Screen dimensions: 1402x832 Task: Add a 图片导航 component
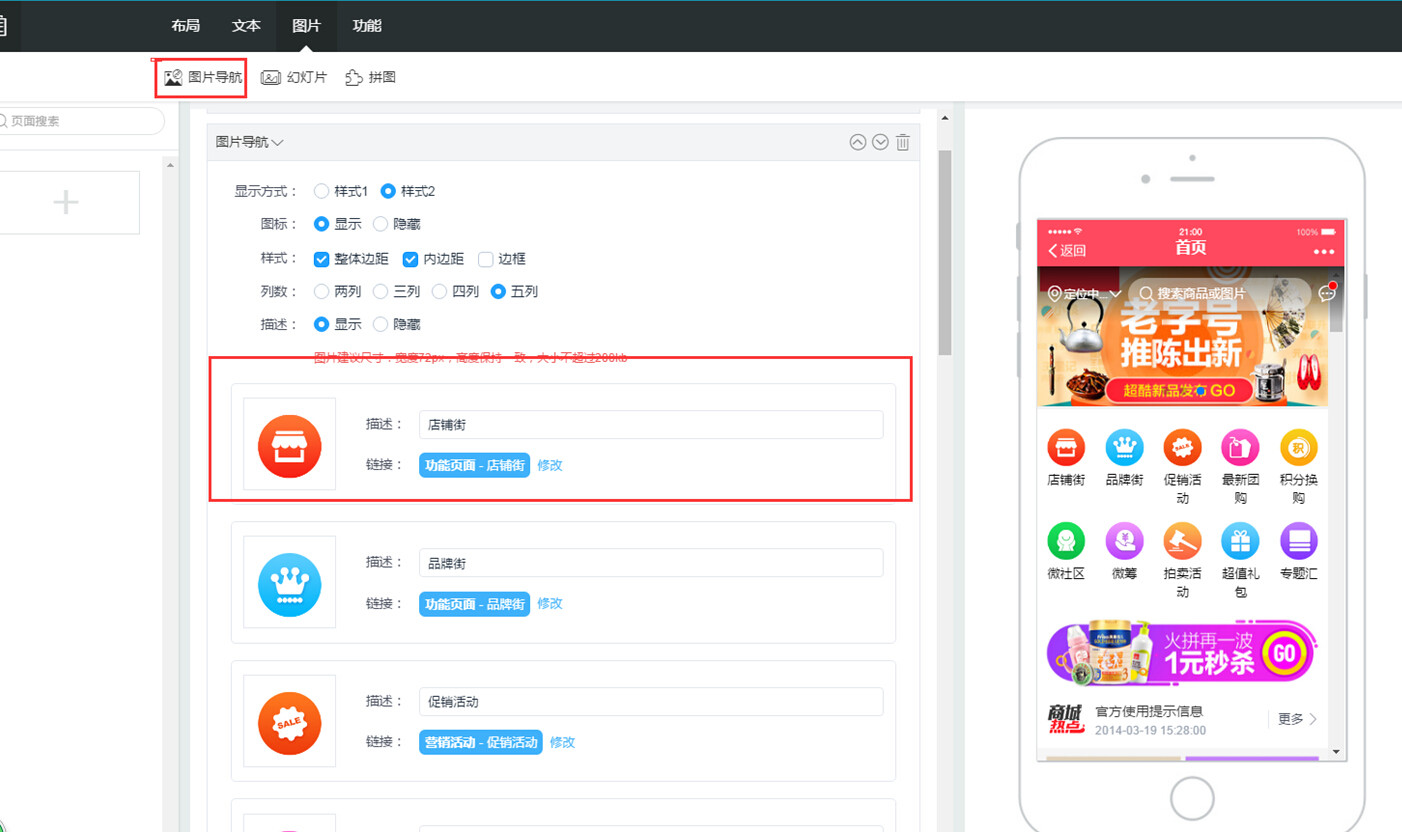tap(202, 77)
